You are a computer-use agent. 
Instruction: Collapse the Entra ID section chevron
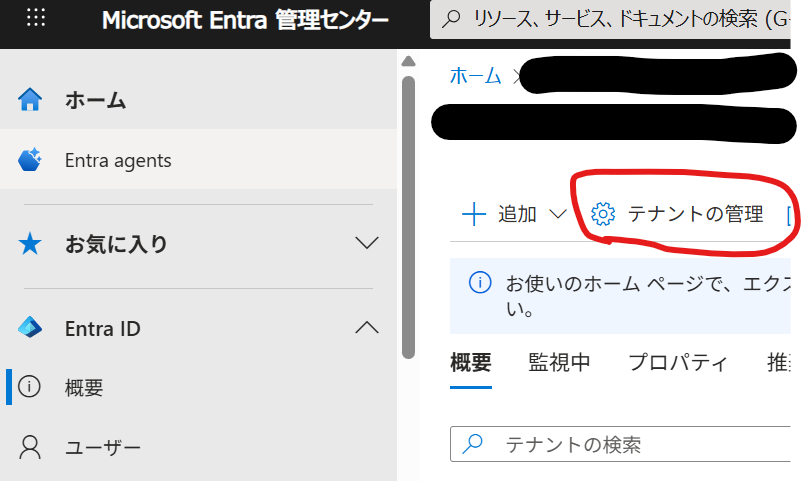(367, 327)
